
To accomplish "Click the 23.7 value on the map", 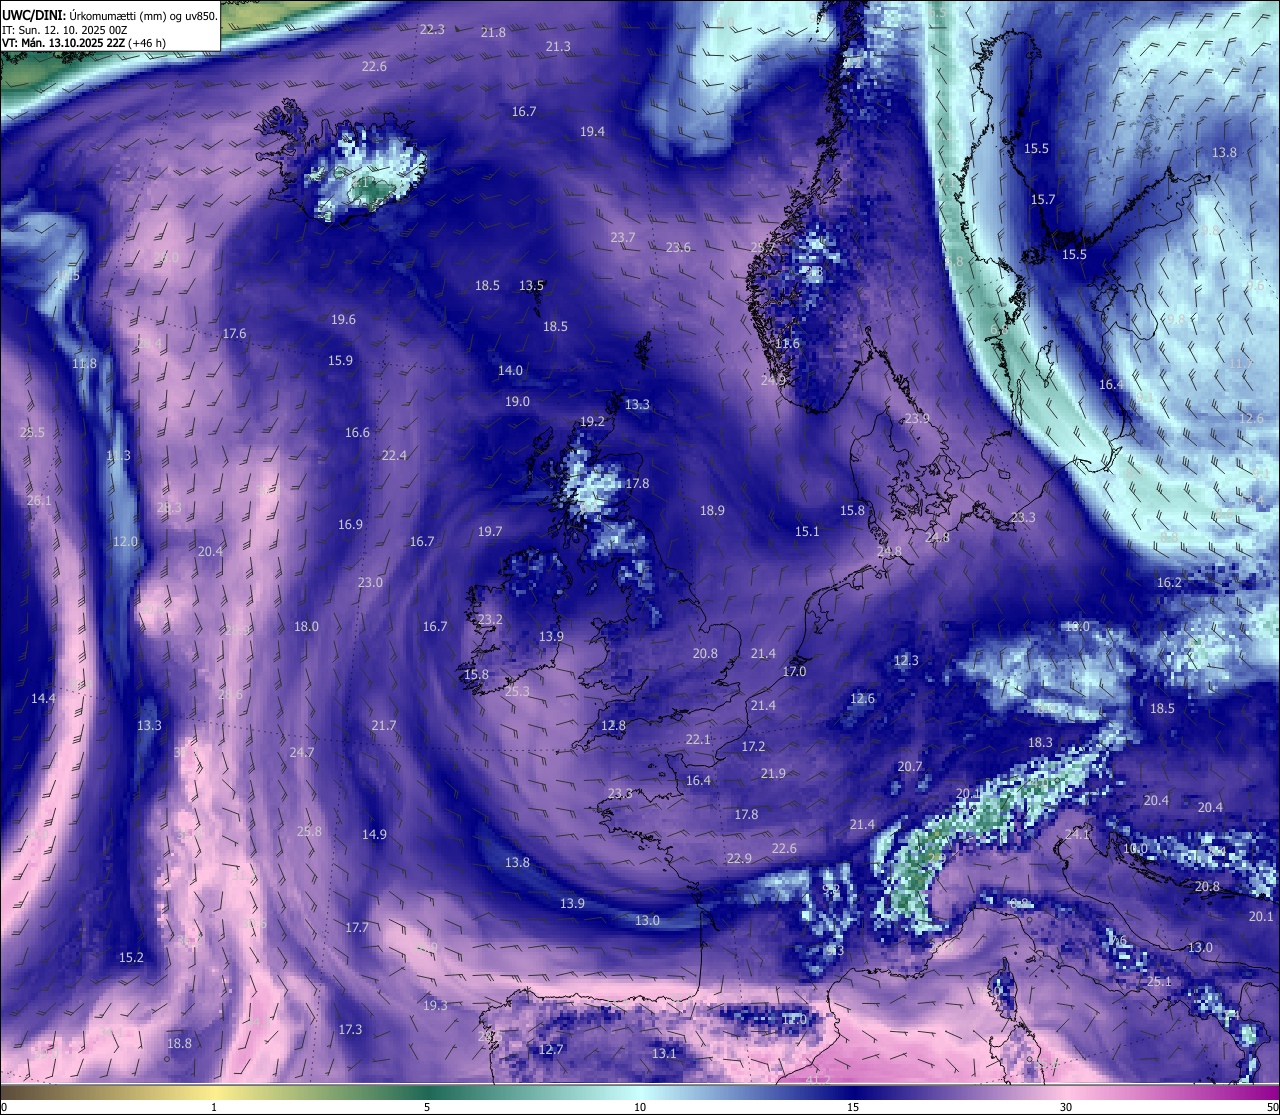I will (x=622, y=238).
